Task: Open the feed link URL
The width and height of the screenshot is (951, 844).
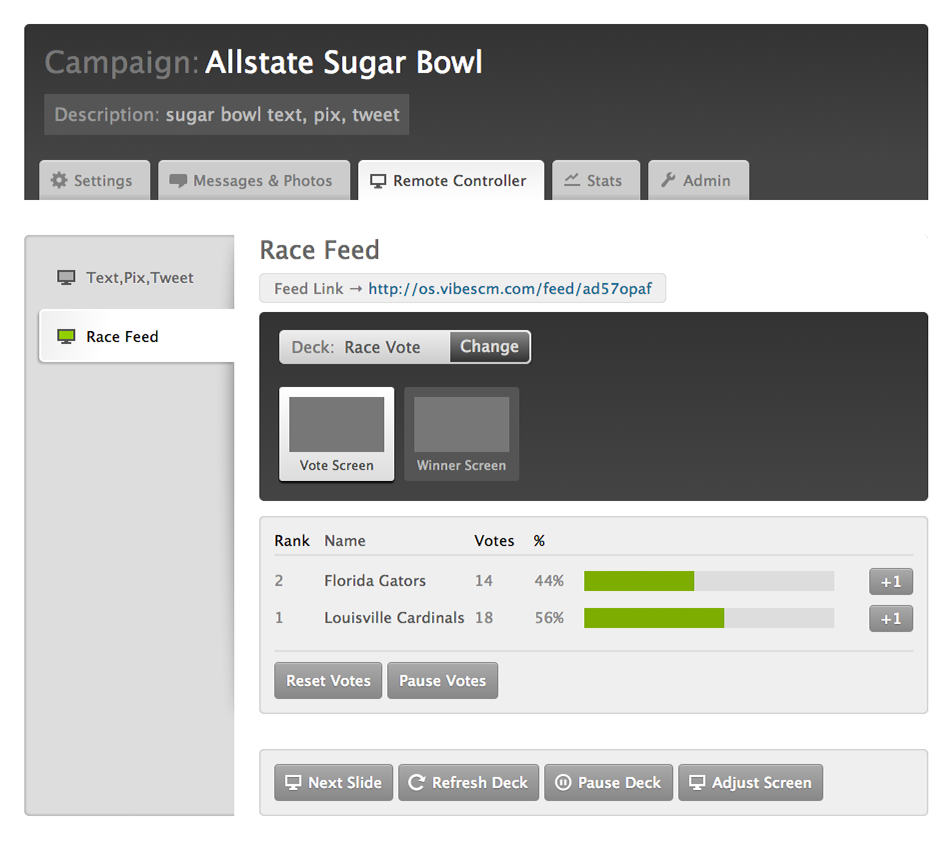Action: 509,289
